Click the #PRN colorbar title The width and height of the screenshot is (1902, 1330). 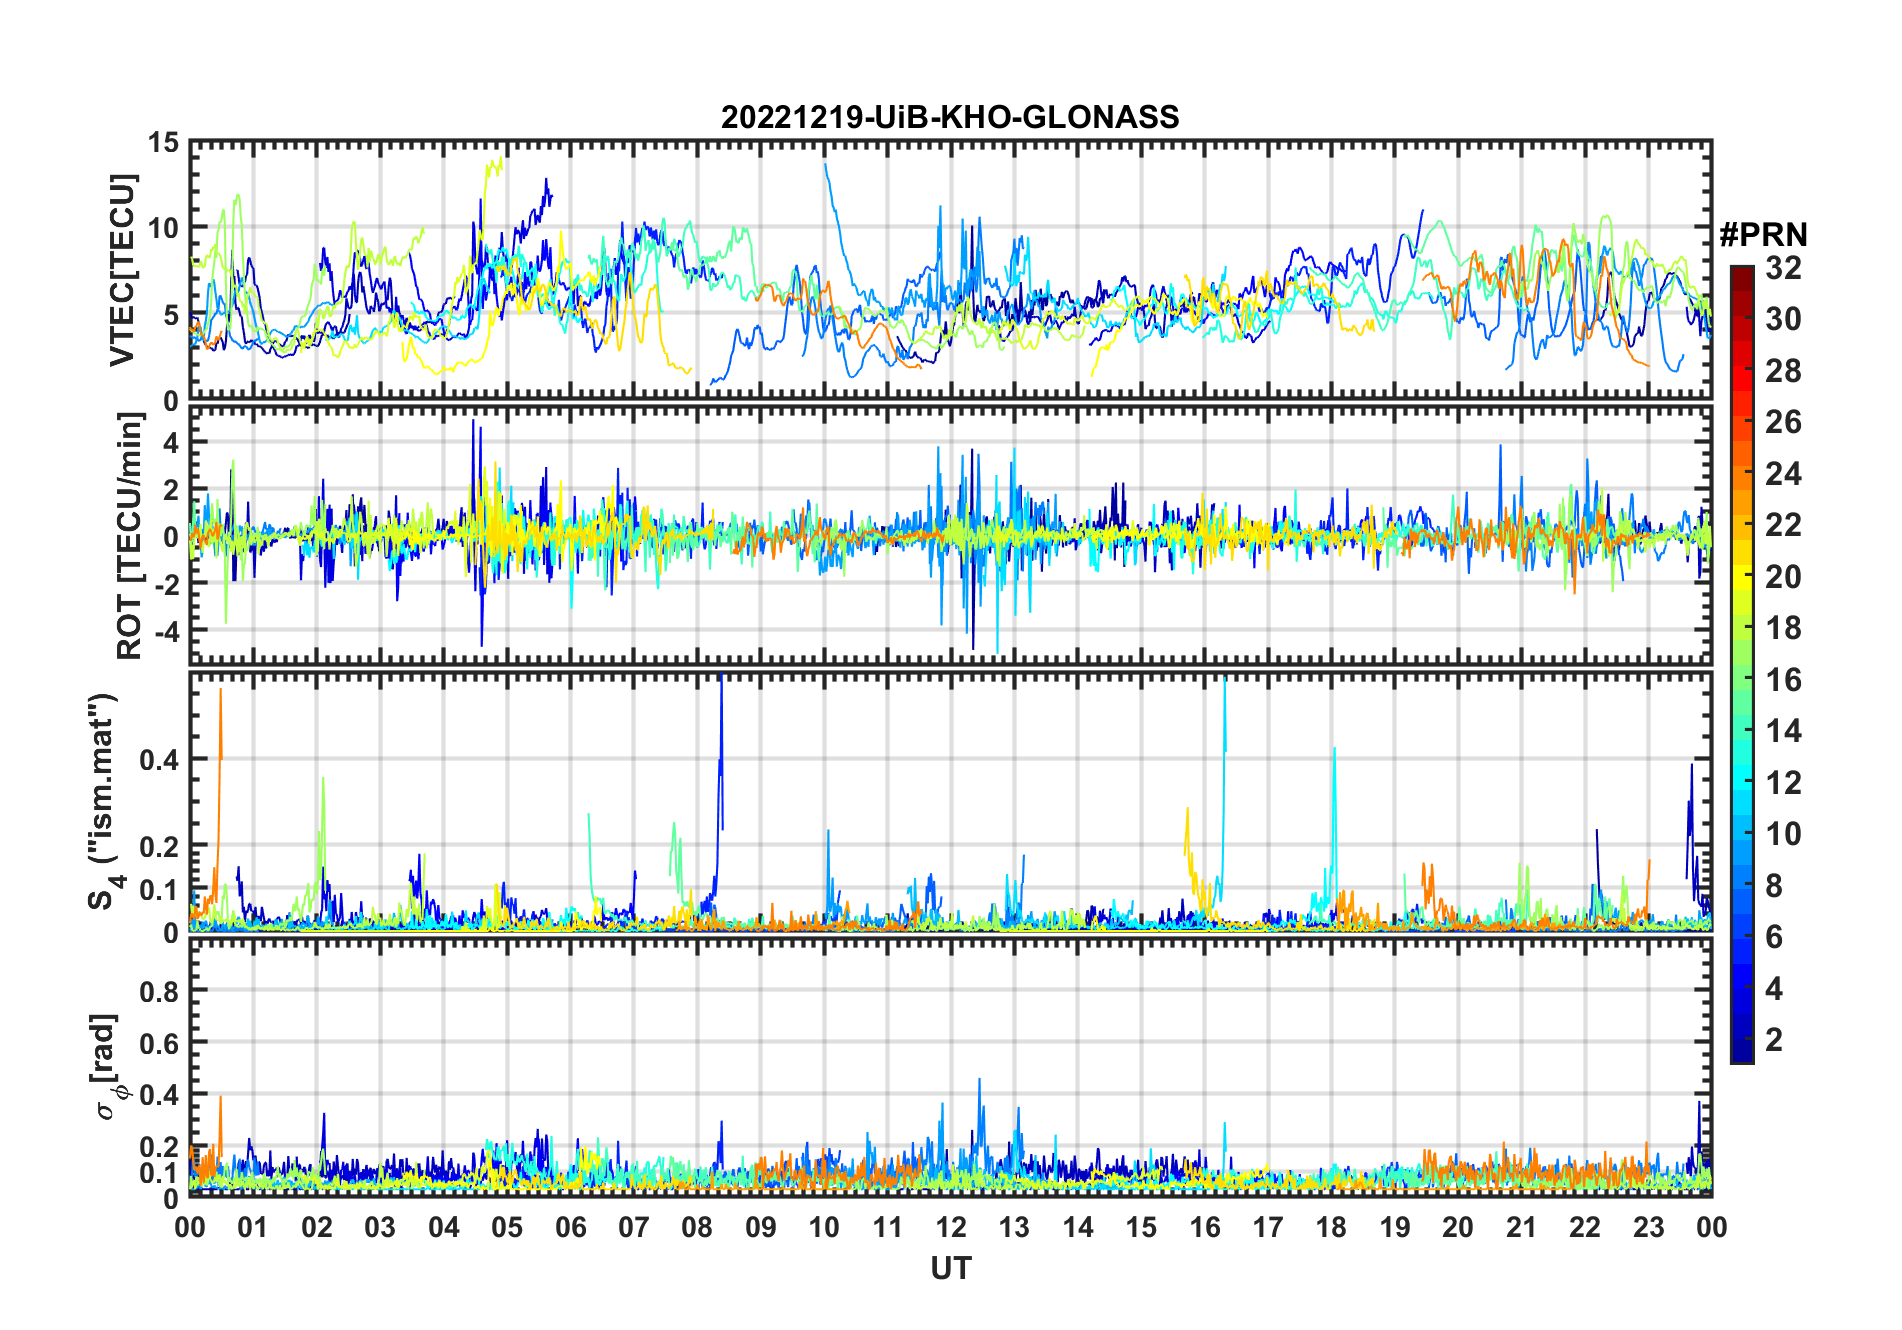click(1763, 235)
